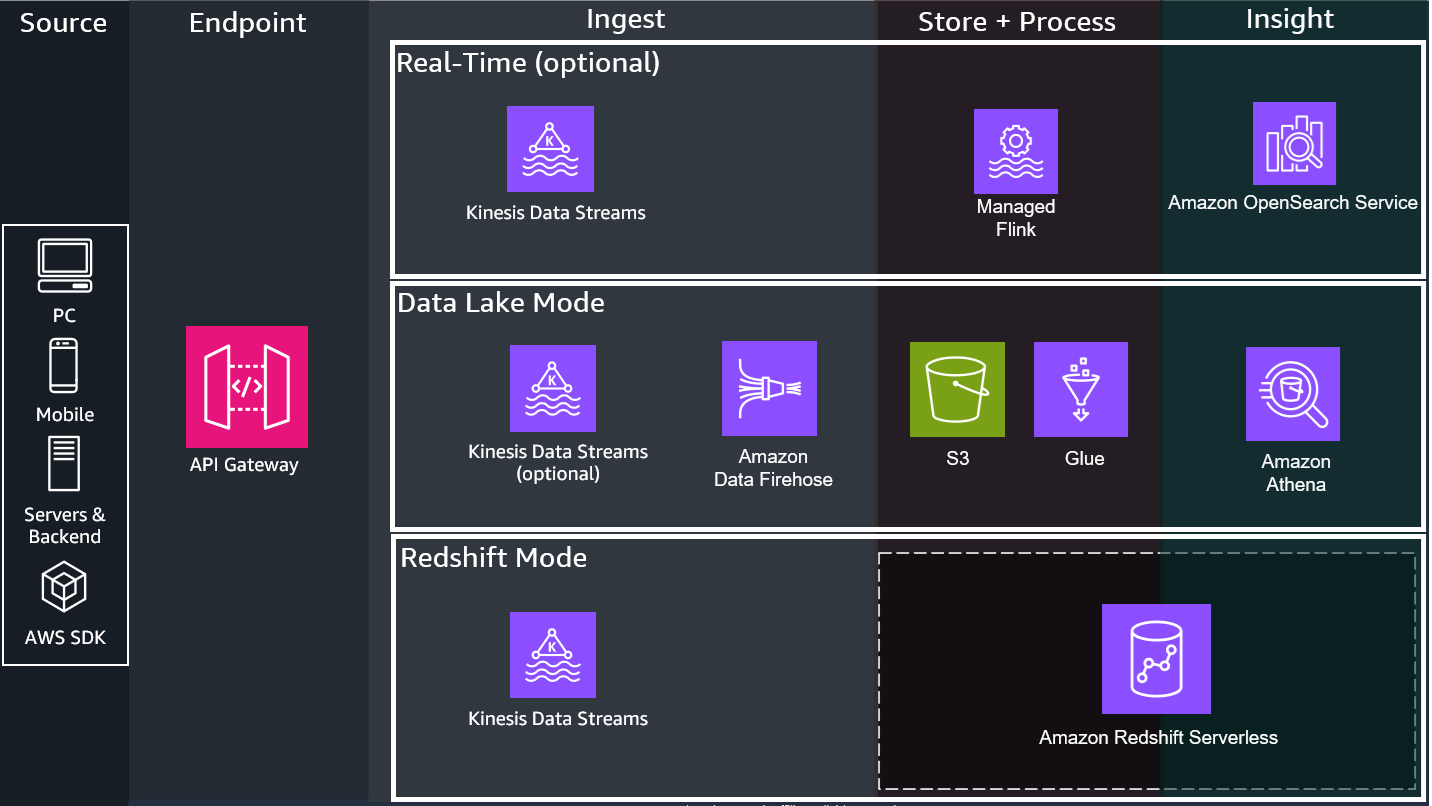
Task: Click the AWS SDK label text
Action: pos(65,637)
